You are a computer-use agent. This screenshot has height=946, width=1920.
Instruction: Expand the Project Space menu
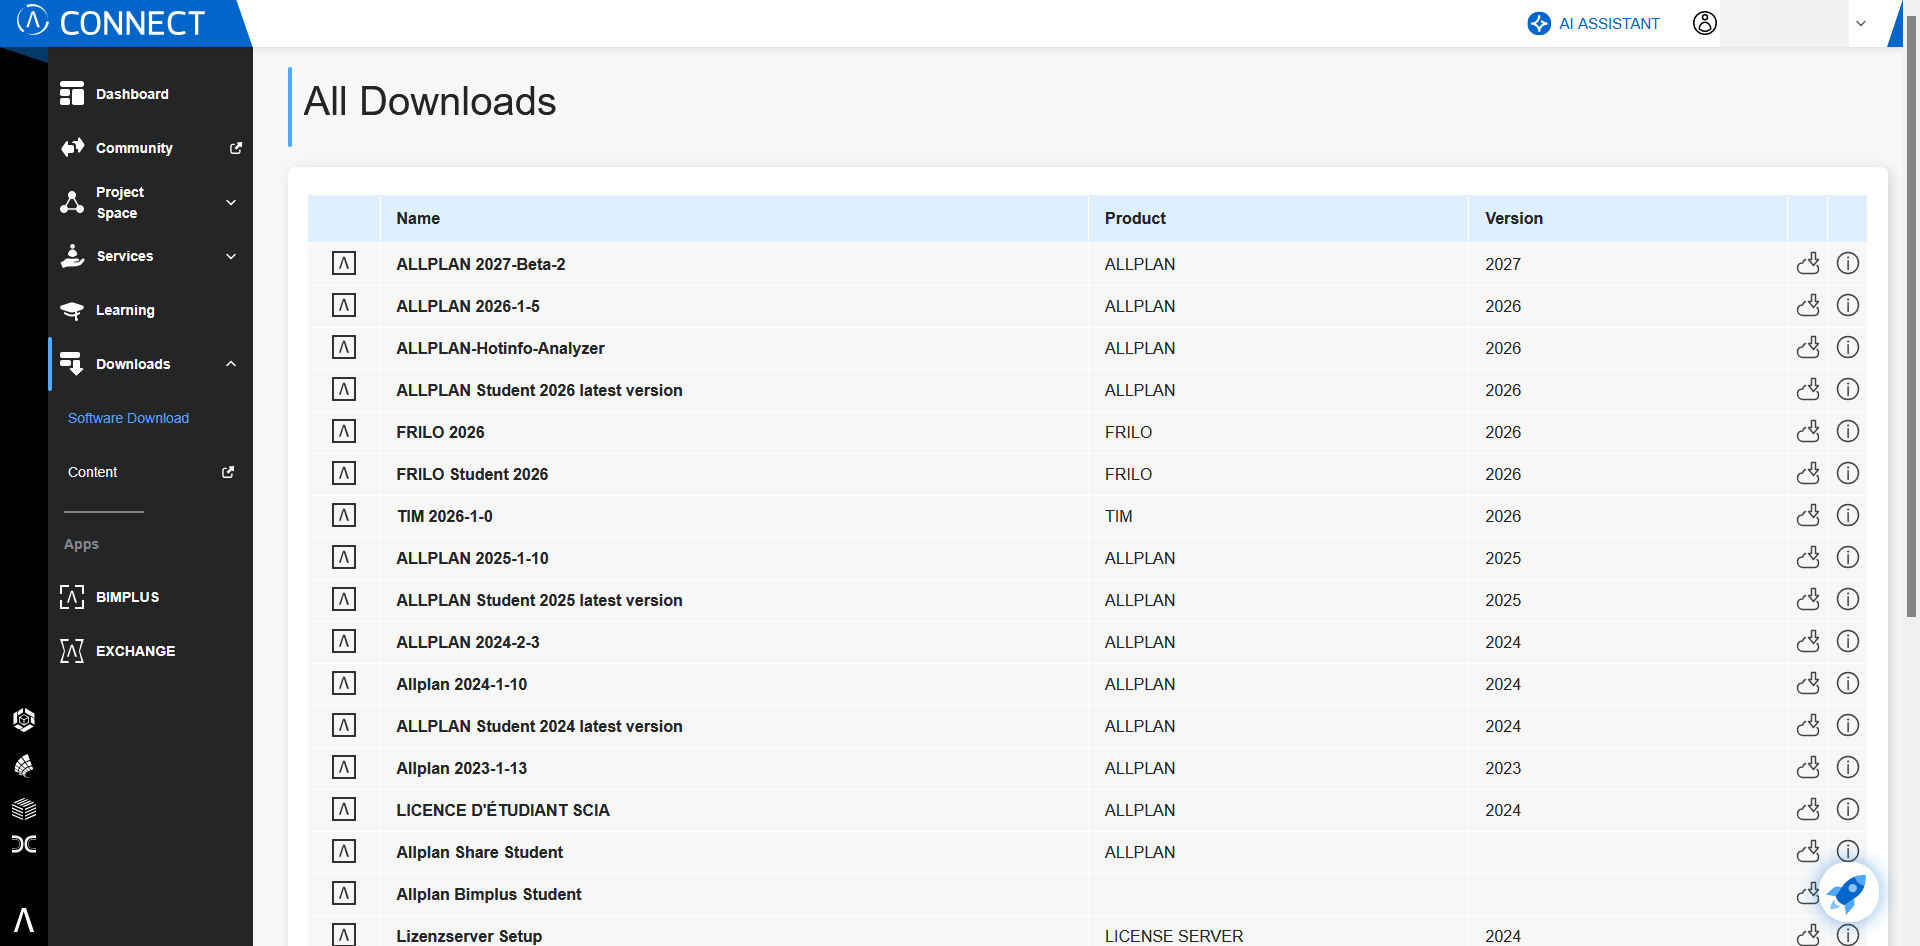pos(150,202)
